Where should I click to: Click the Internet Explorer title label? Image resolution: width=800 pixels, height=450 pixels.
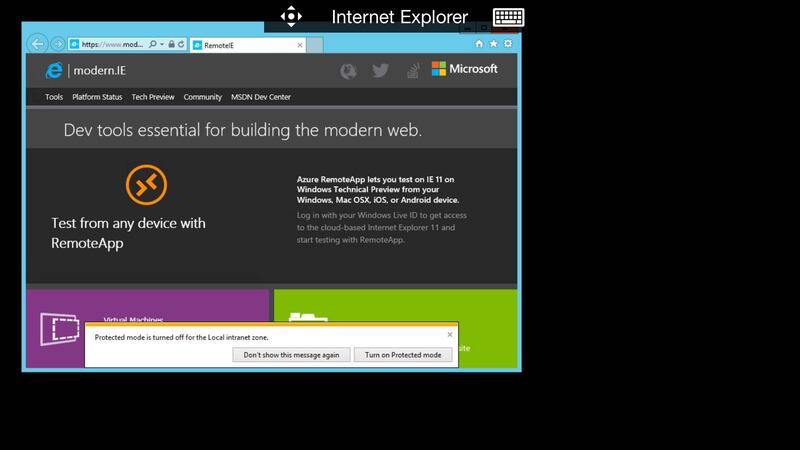(399, 17)
